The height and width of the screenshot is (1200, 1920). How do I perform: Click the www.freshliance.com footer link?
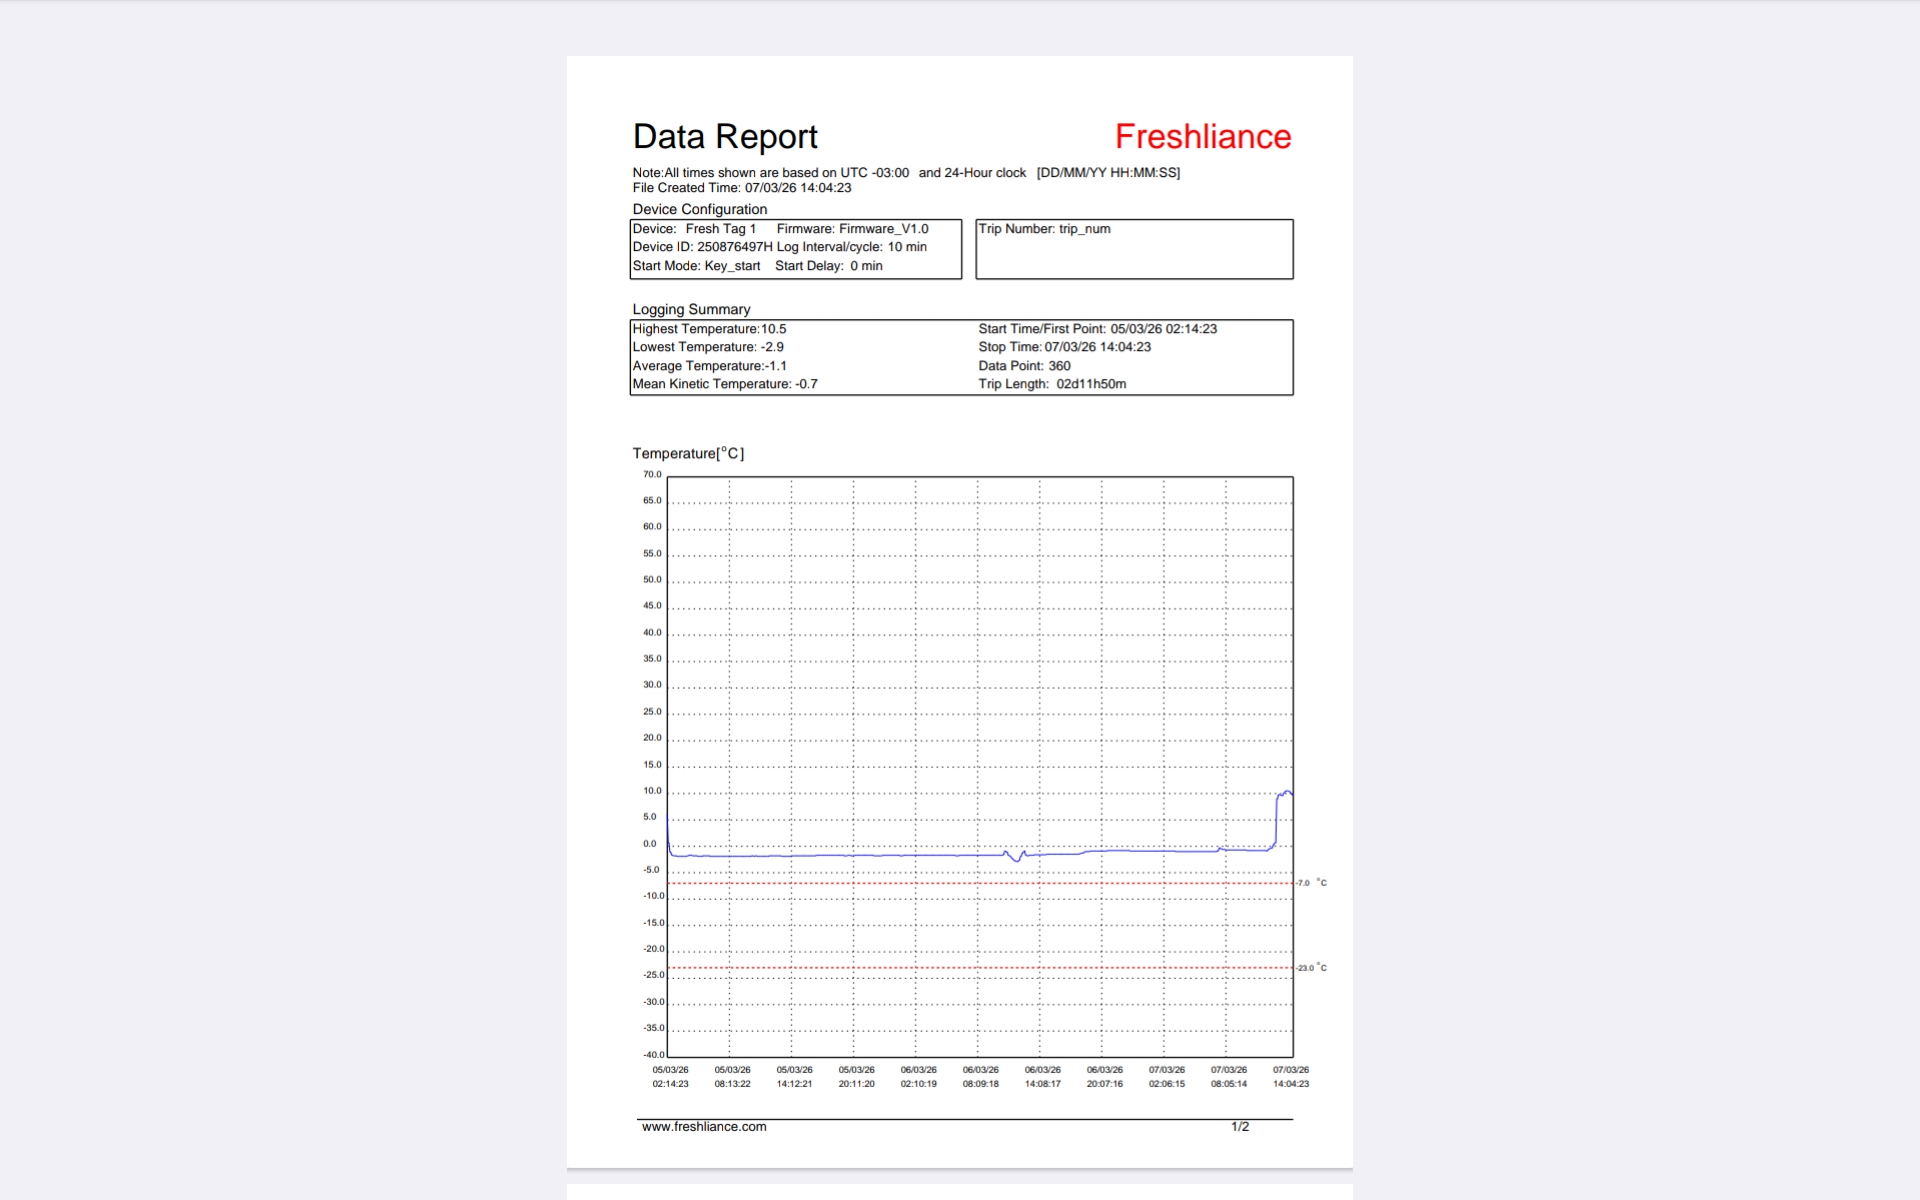704,1127
